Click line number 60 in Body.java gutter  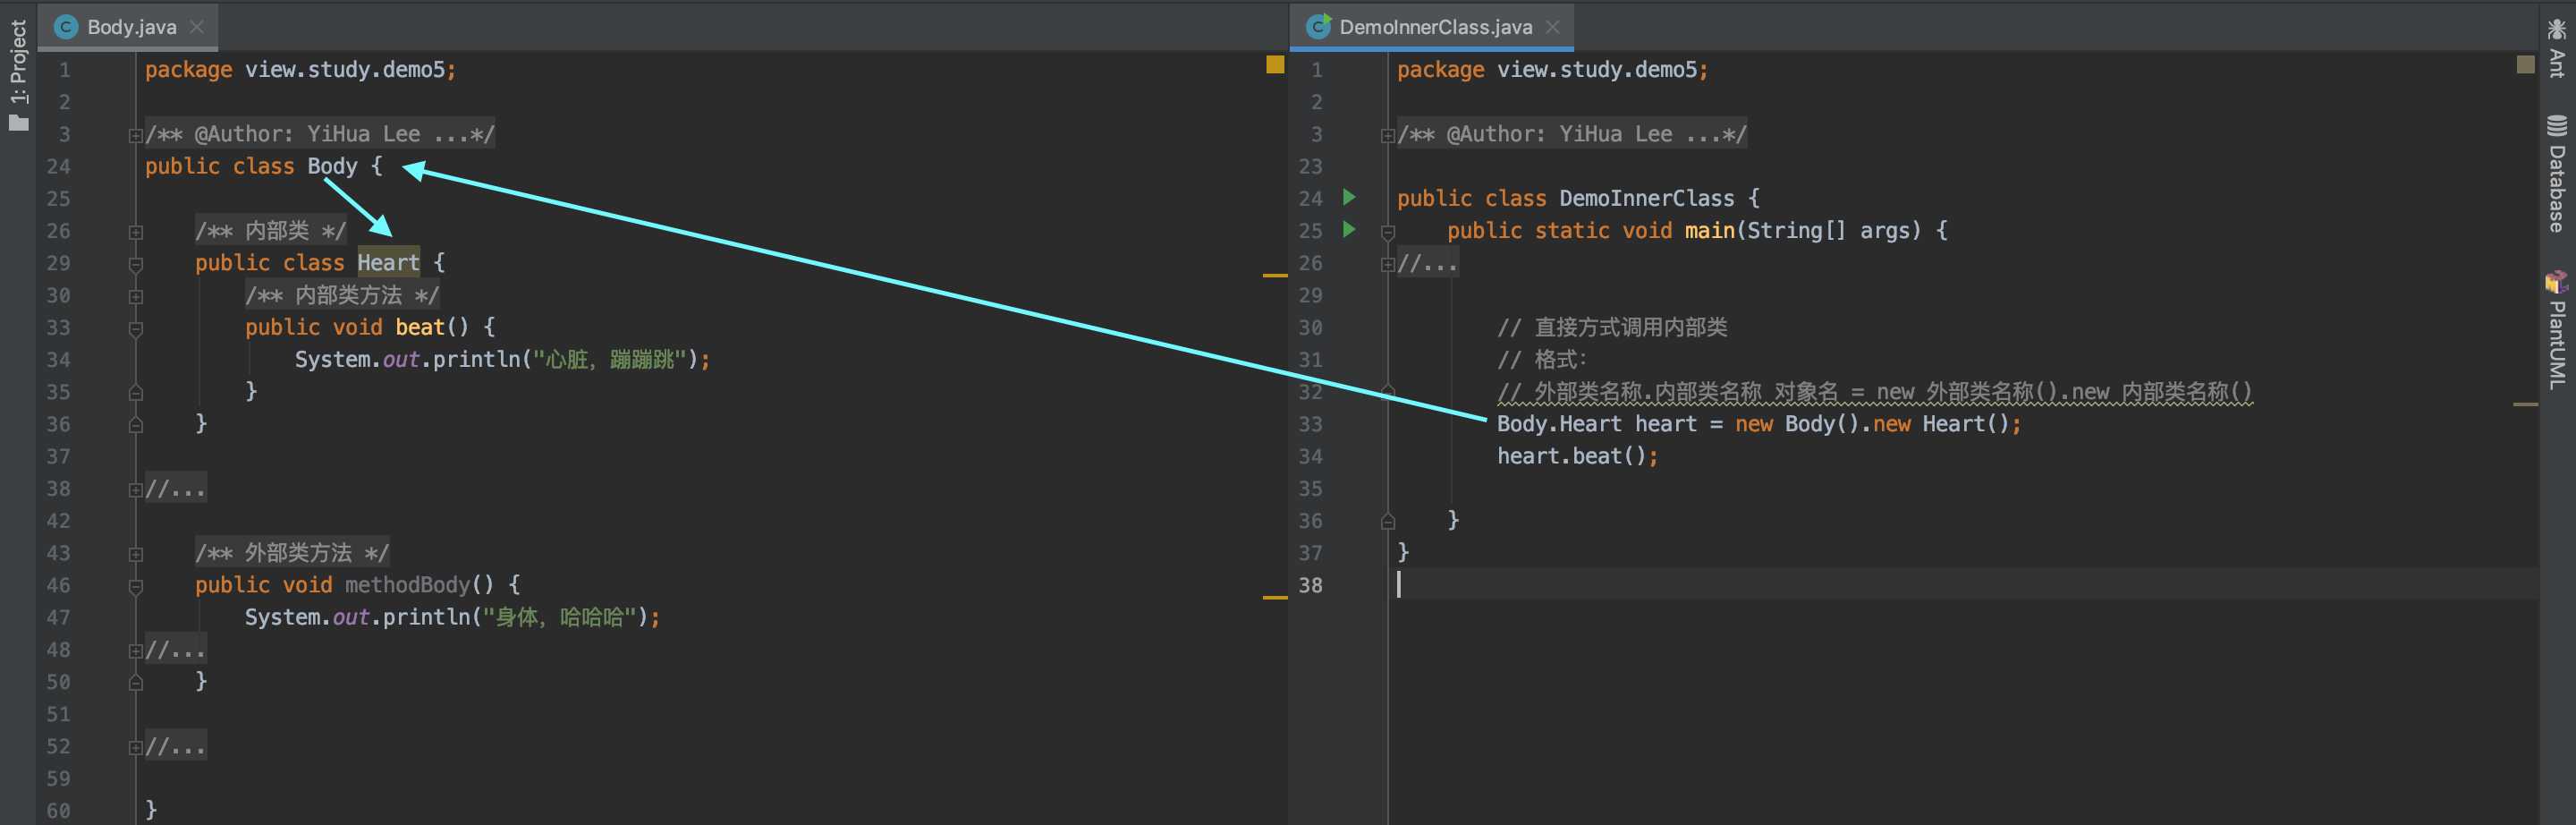[58, 810]
